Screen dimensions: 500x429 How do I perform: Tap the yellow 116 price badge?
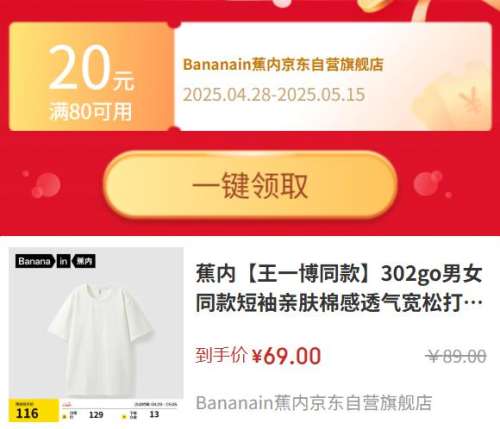[33, 411]
